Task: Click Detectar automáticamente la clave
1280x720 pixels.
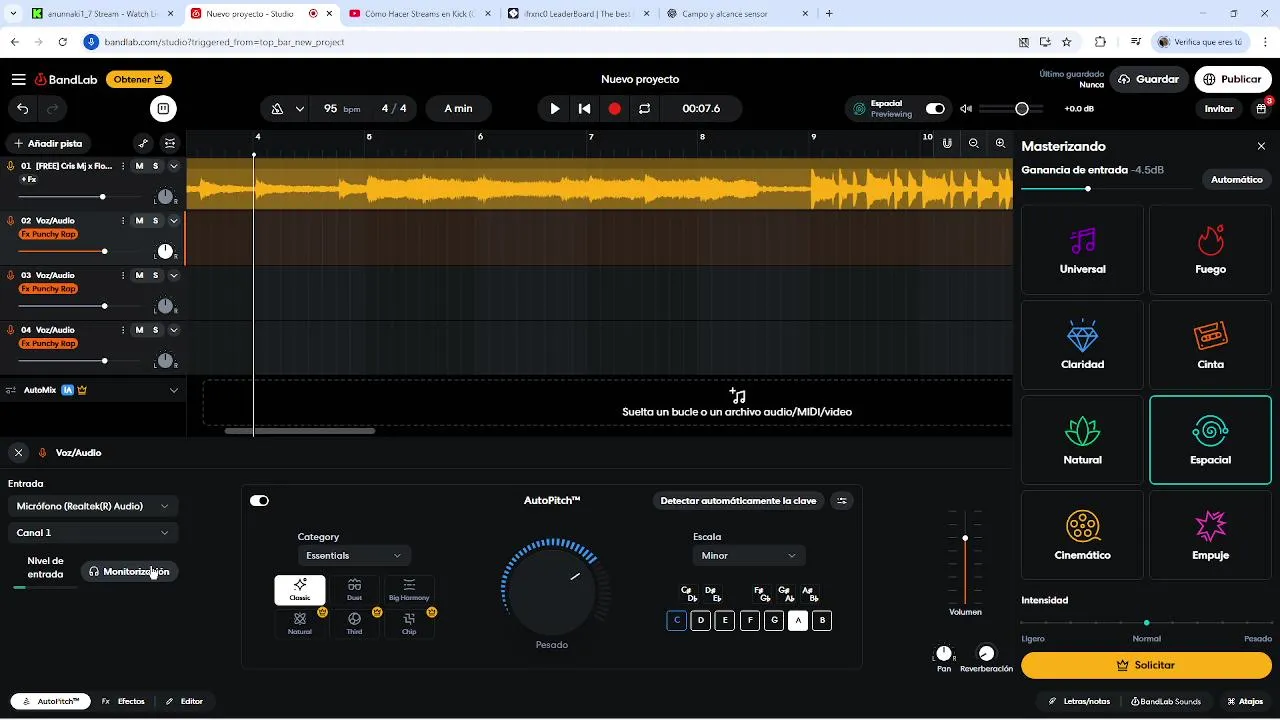Action: point(738,501)
